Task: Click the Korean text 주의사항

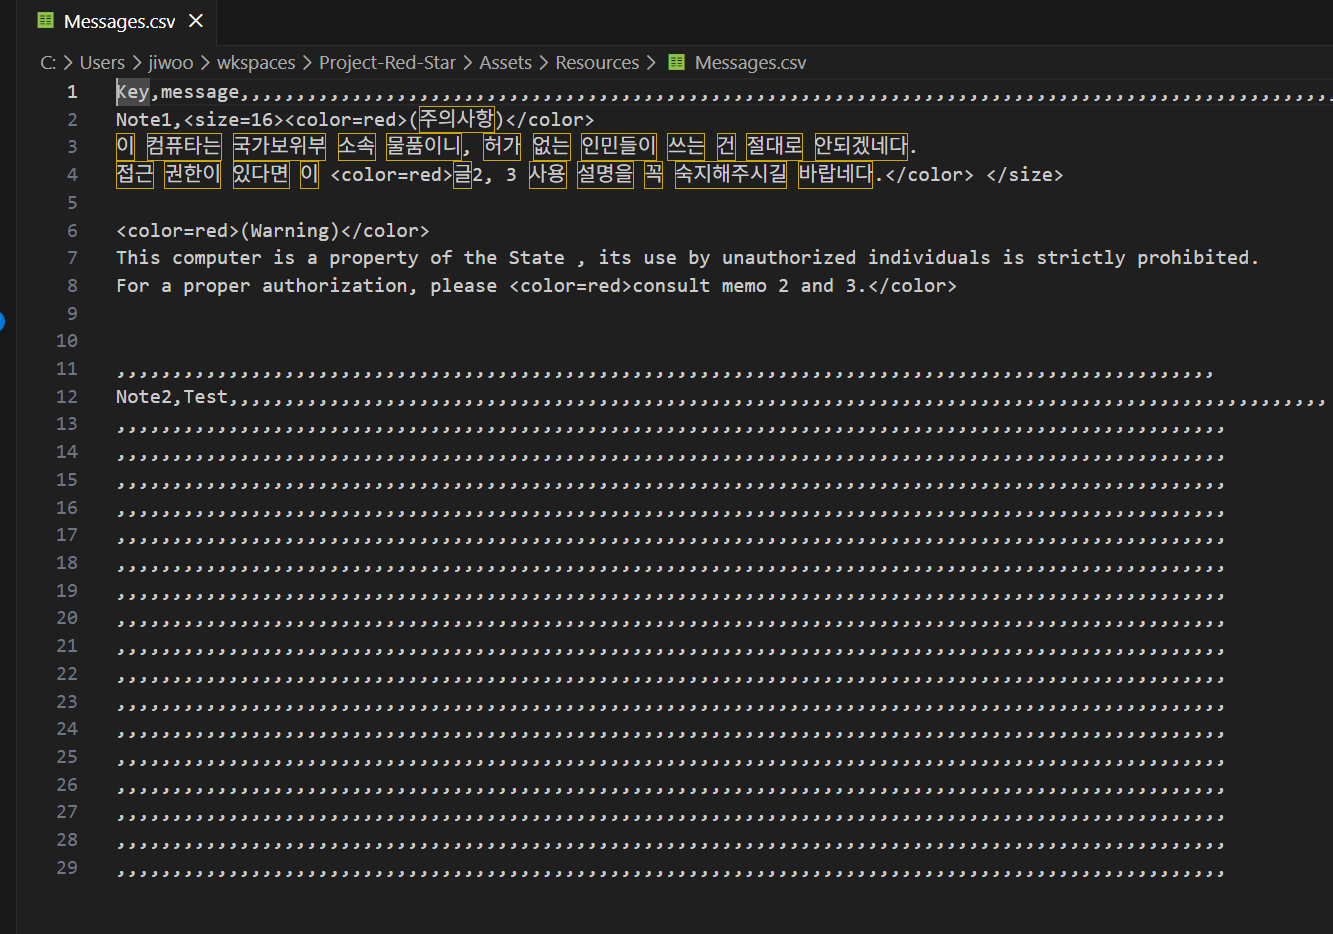Action: pos(456,119)
